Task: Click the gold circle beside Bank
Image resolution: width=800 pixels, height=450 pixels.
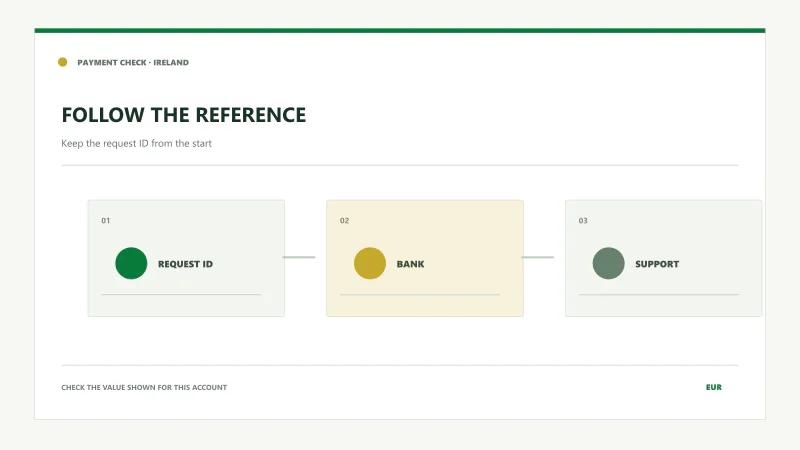Action: pos(370,263)
